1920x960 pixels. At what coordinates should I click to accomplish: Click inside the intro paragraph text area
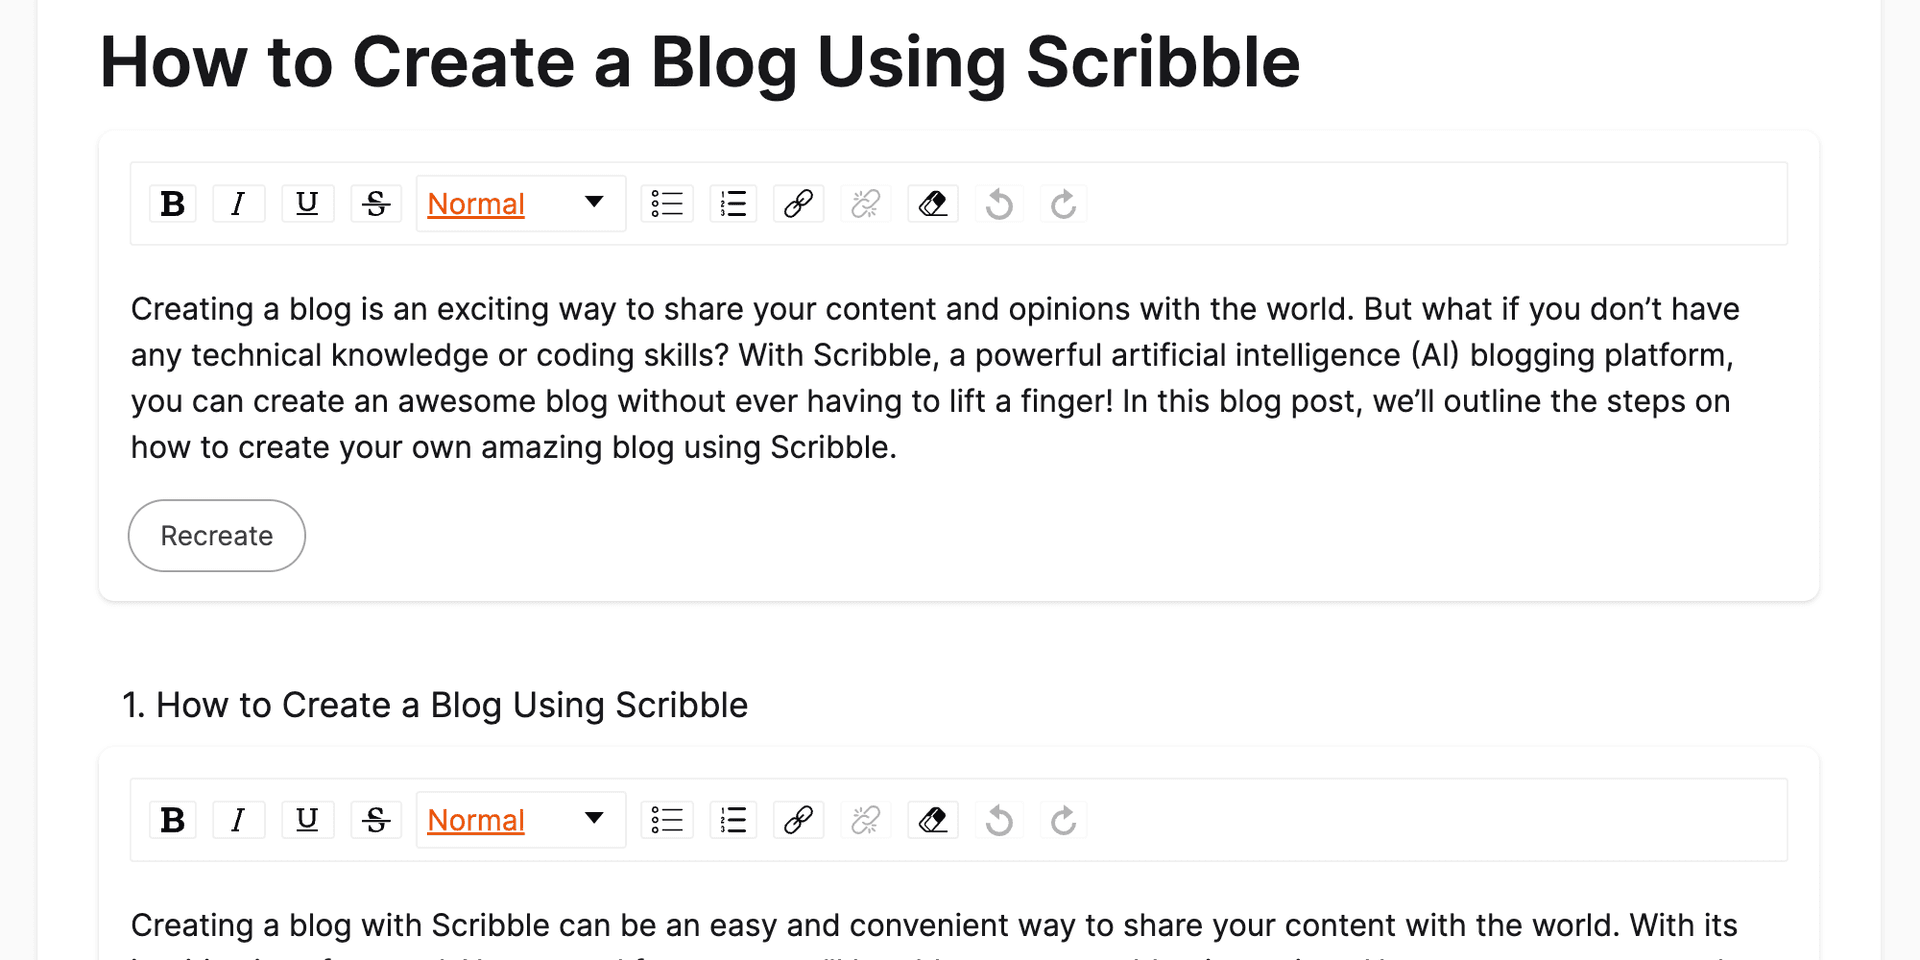(900, 377)
